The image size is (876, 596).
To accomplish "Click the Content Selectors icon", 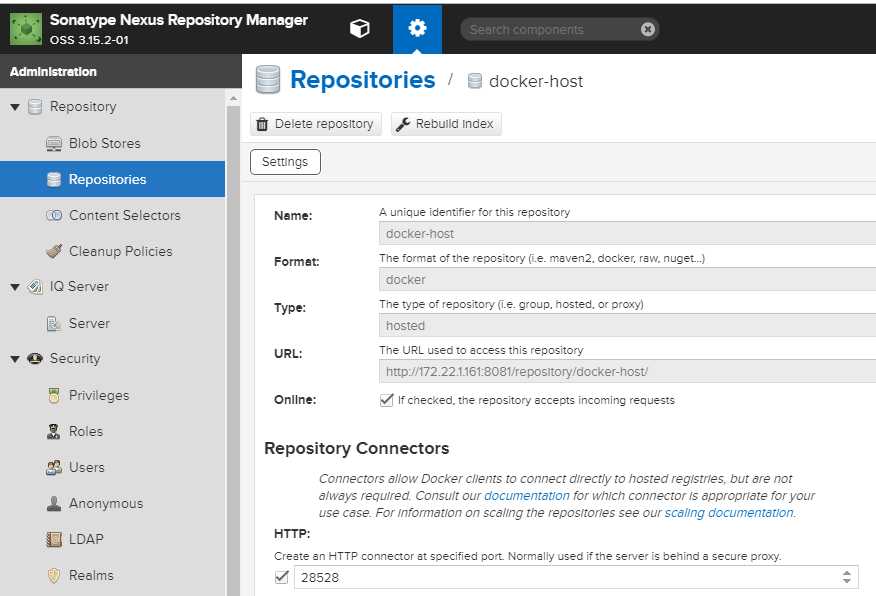I will click(54, 215).
